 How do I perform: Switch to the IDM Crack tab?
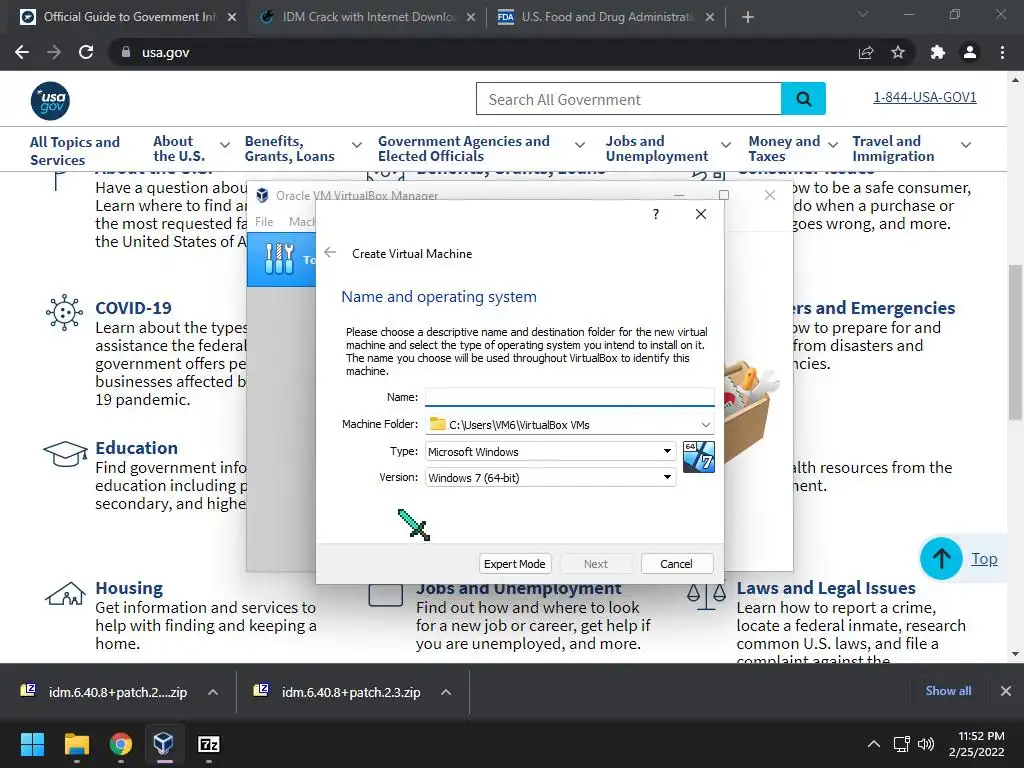click(x=369, y=17)
